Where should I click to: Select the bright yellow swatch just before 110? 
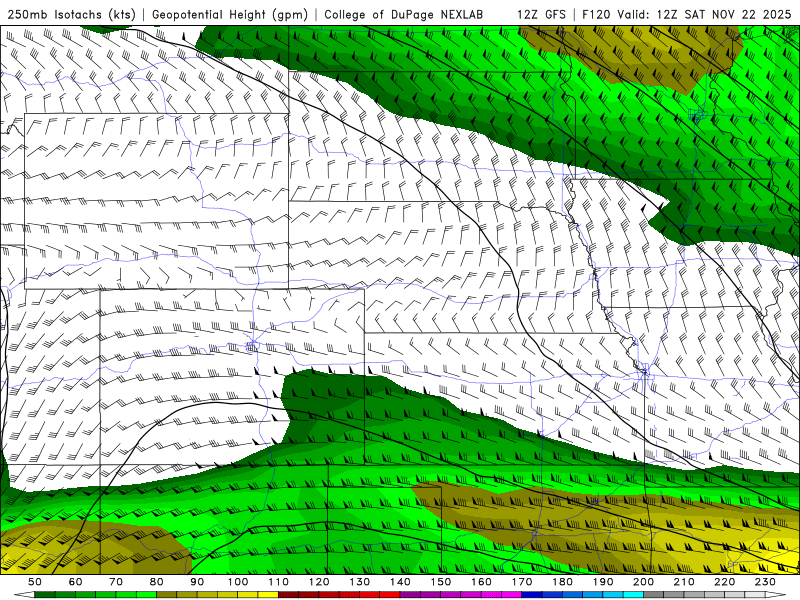tap(268, 595)
